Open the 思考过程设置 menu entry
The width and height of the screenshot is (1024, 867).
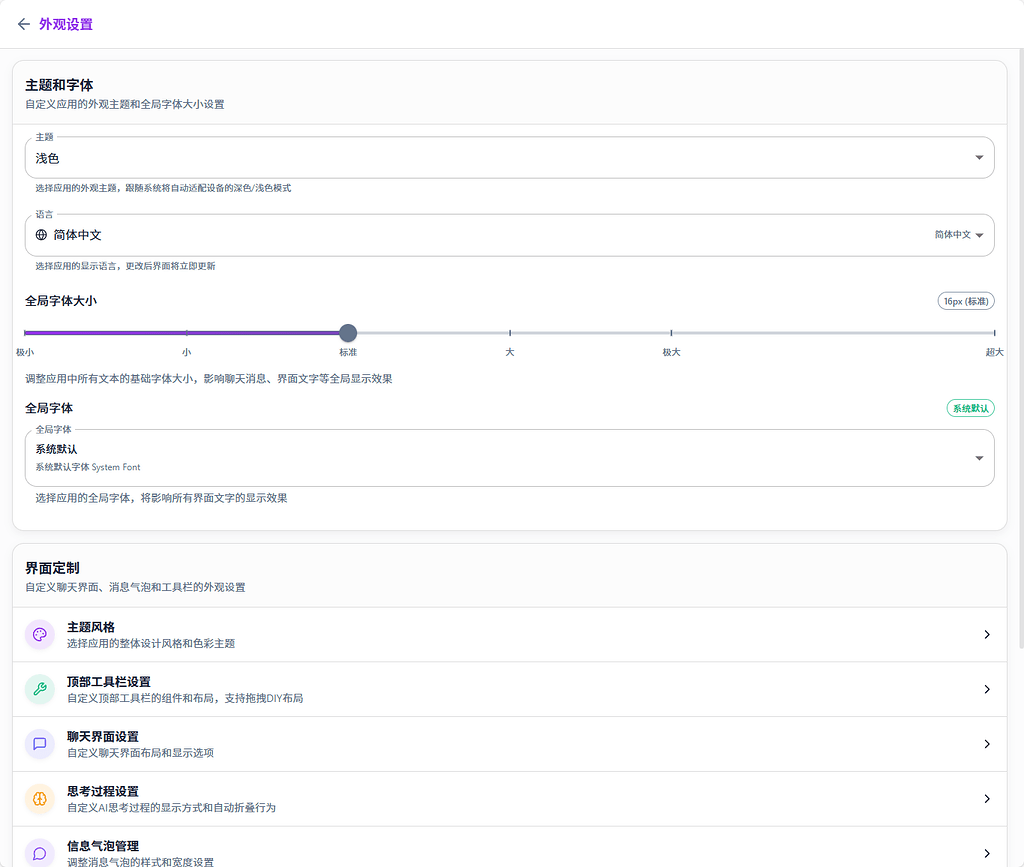point(509,799)
